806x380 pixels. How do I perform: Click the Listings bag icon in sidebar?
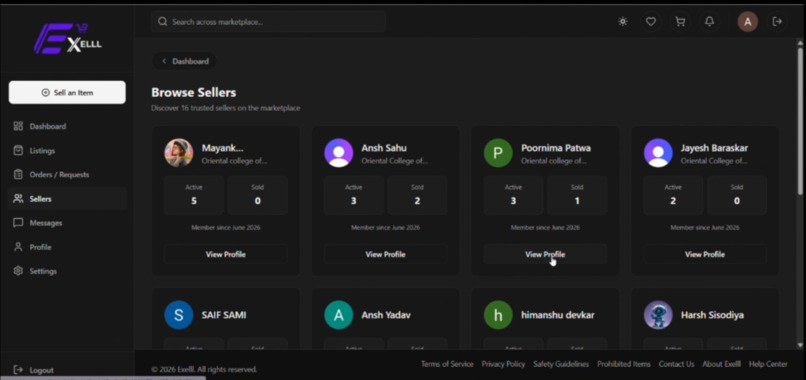[19, 151]
